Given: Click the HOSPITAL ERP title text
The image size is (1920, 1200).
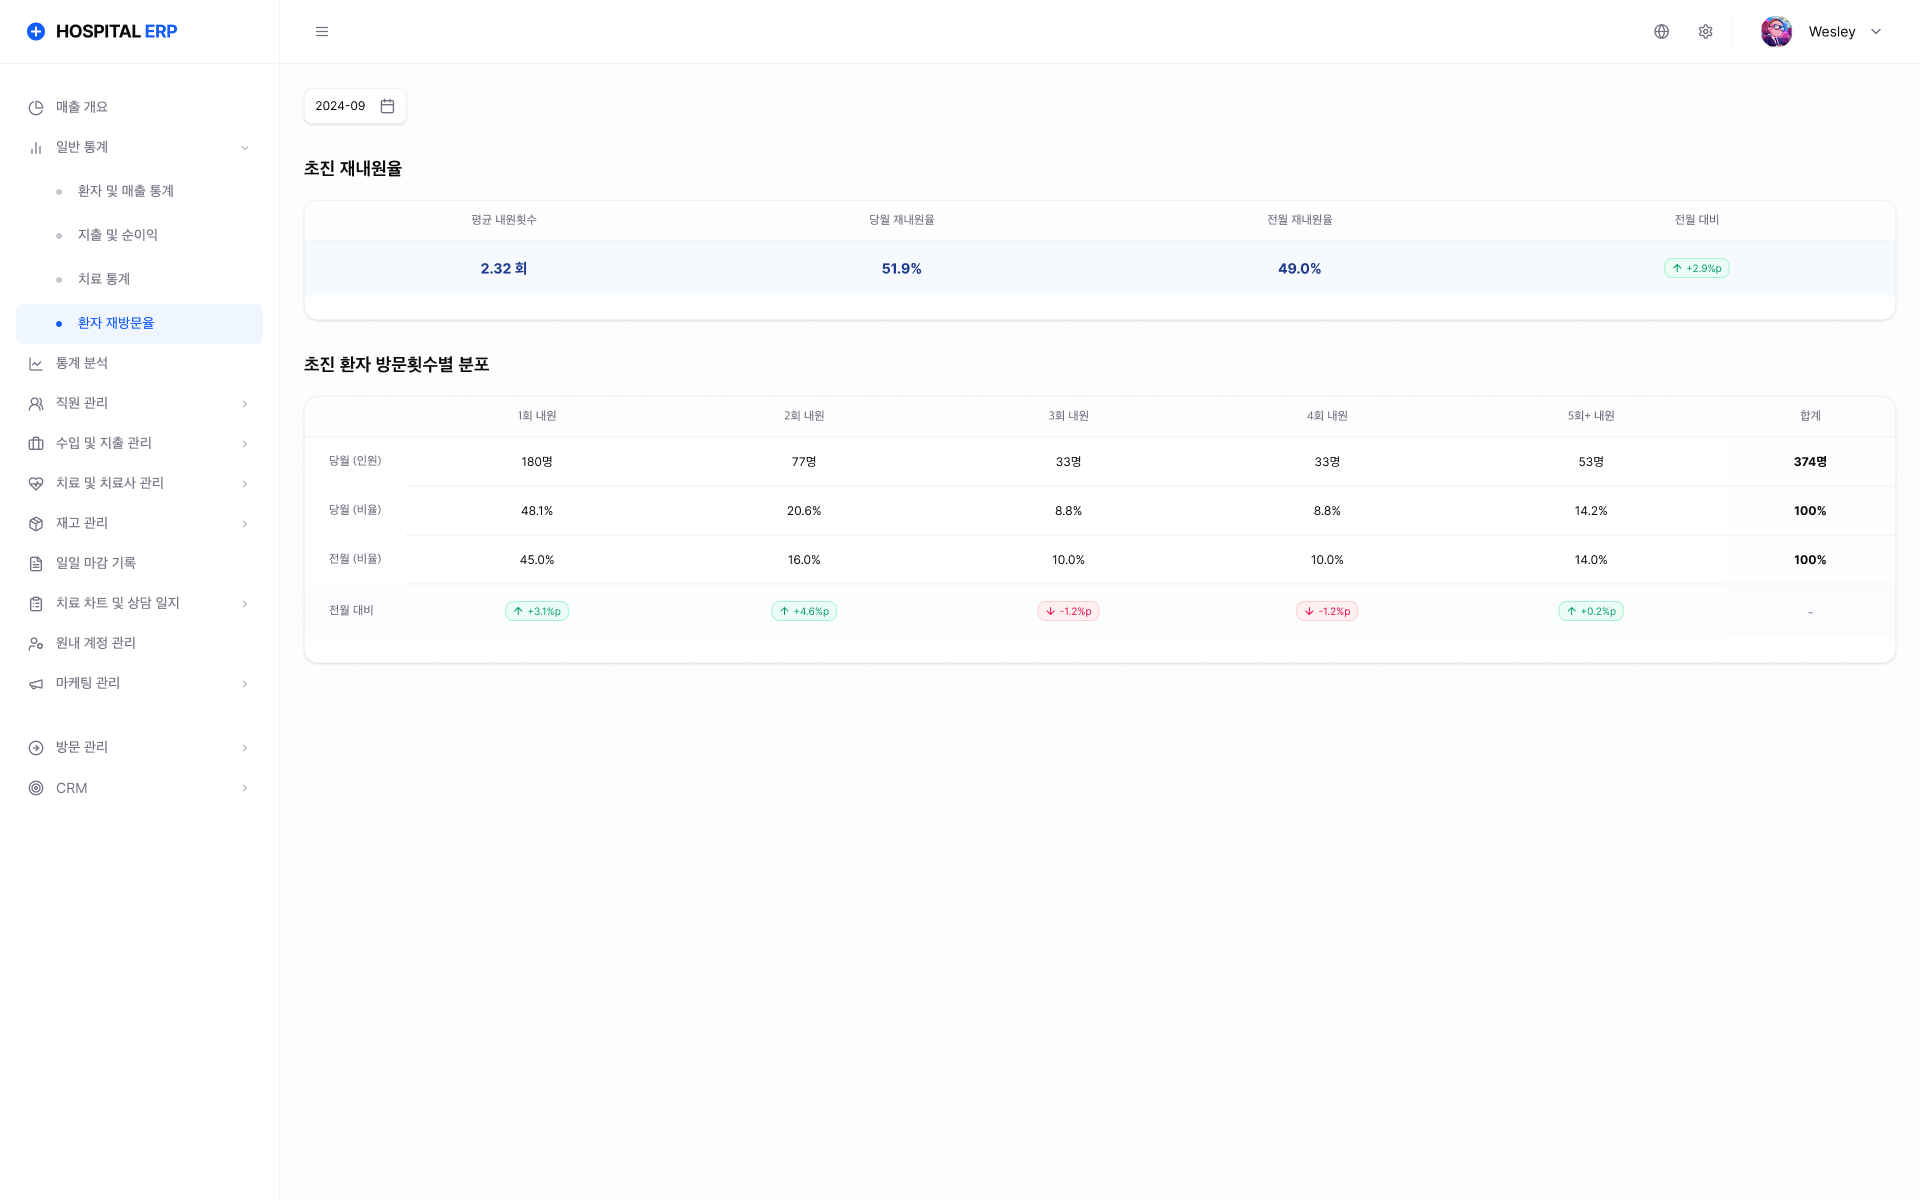Looking at the screenshot, I should coord(116,32).
